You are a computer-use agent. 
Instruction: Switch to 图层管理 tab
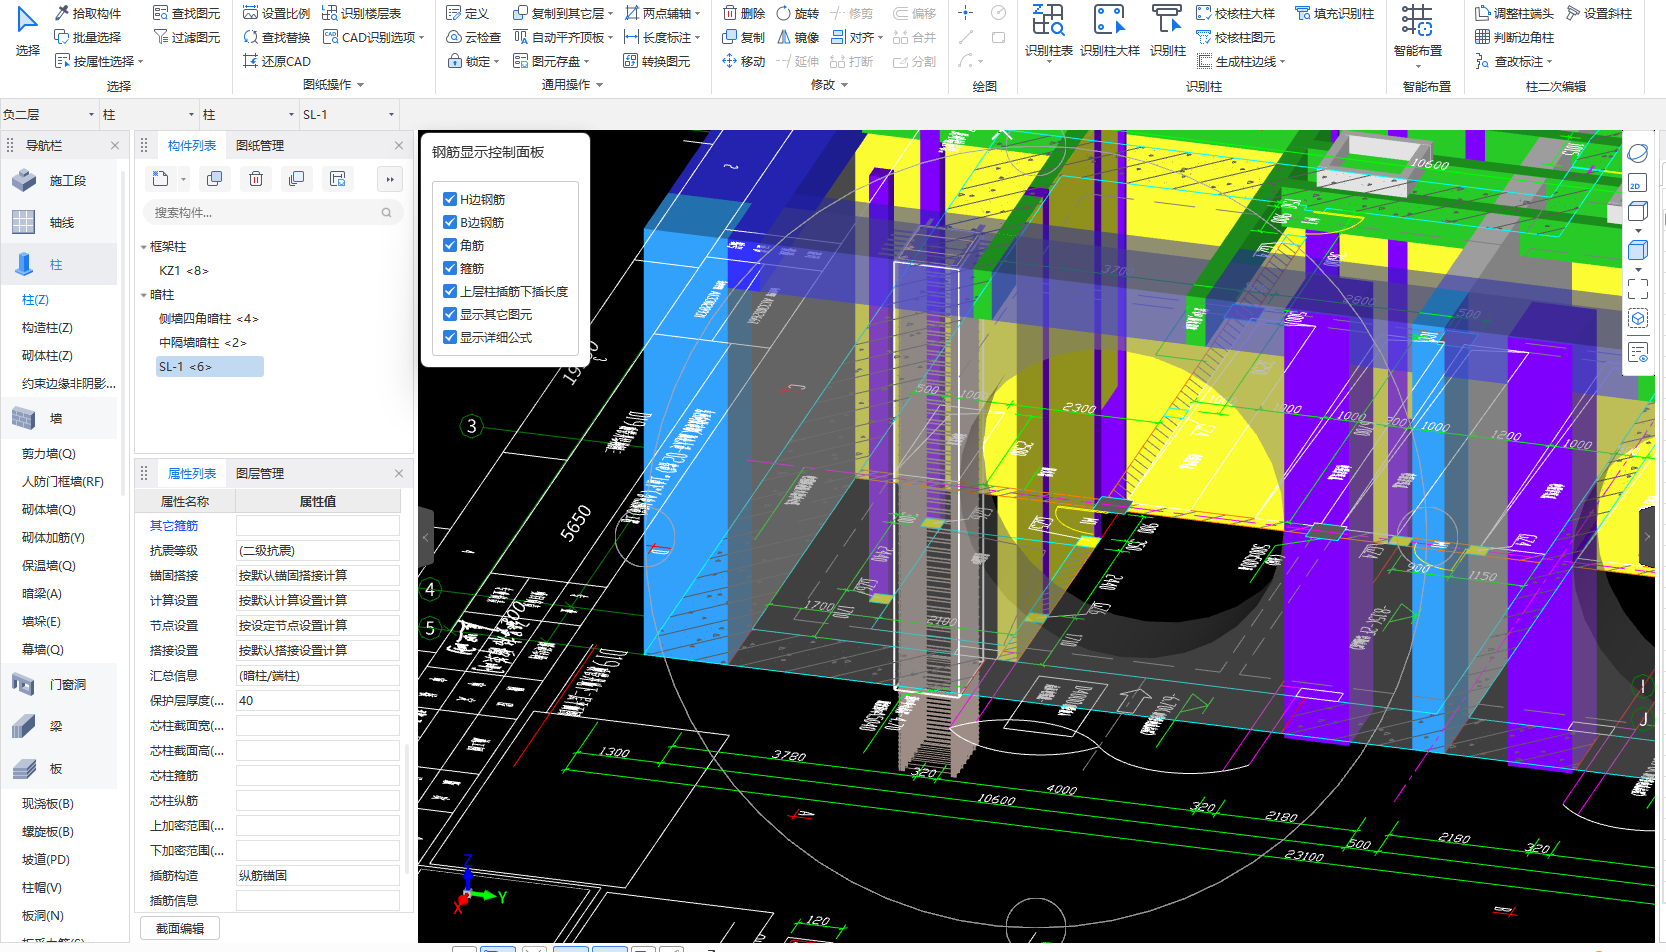[260, 474]
